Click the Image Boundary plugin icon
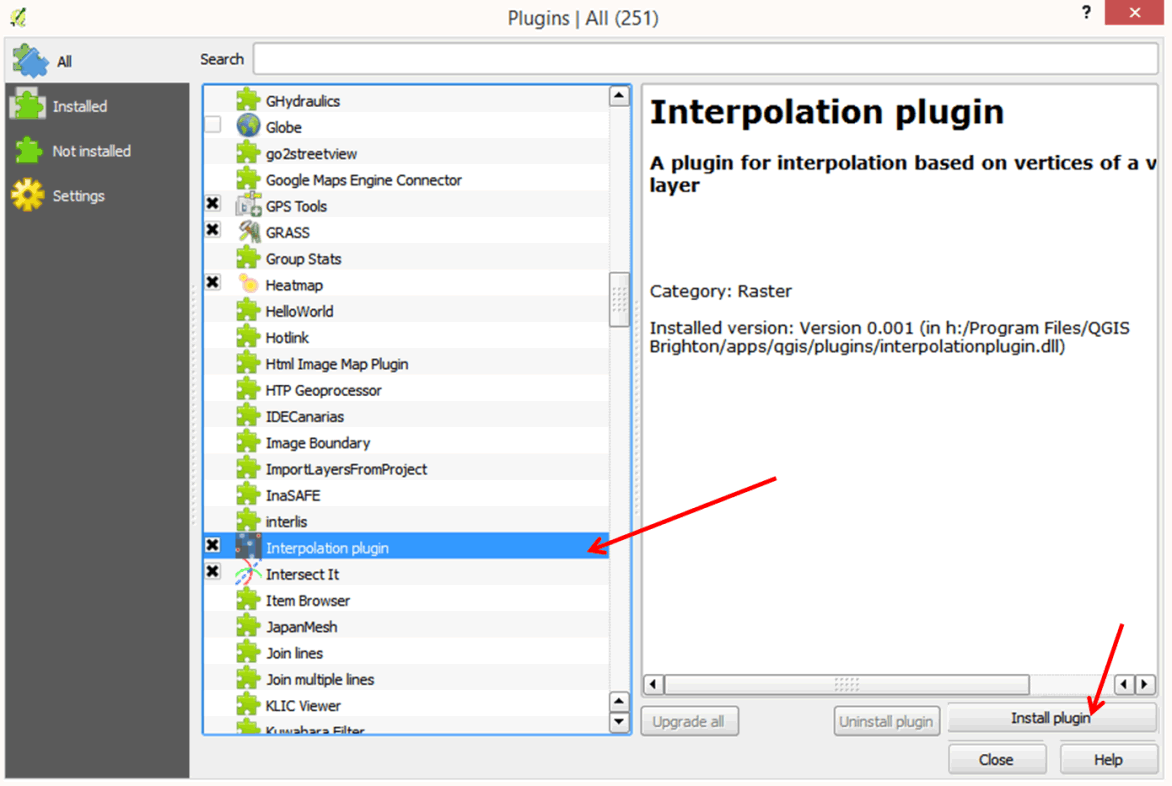 [x=247, y=442]
